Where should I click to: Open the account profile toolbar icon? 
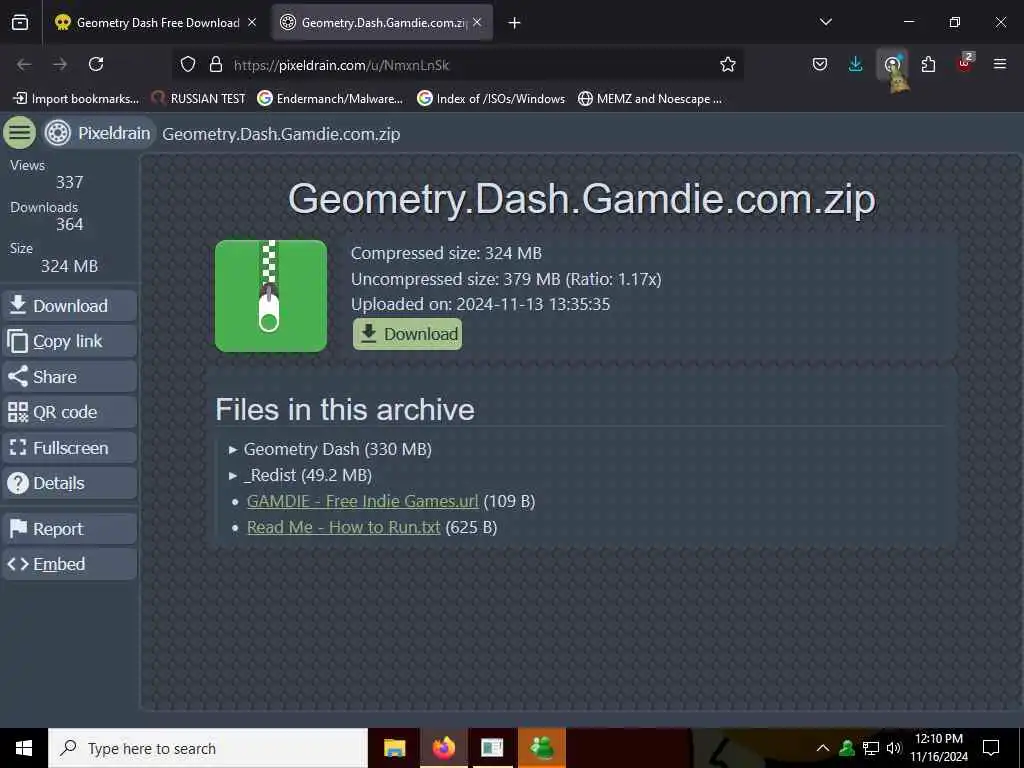[x=892, y=65]
